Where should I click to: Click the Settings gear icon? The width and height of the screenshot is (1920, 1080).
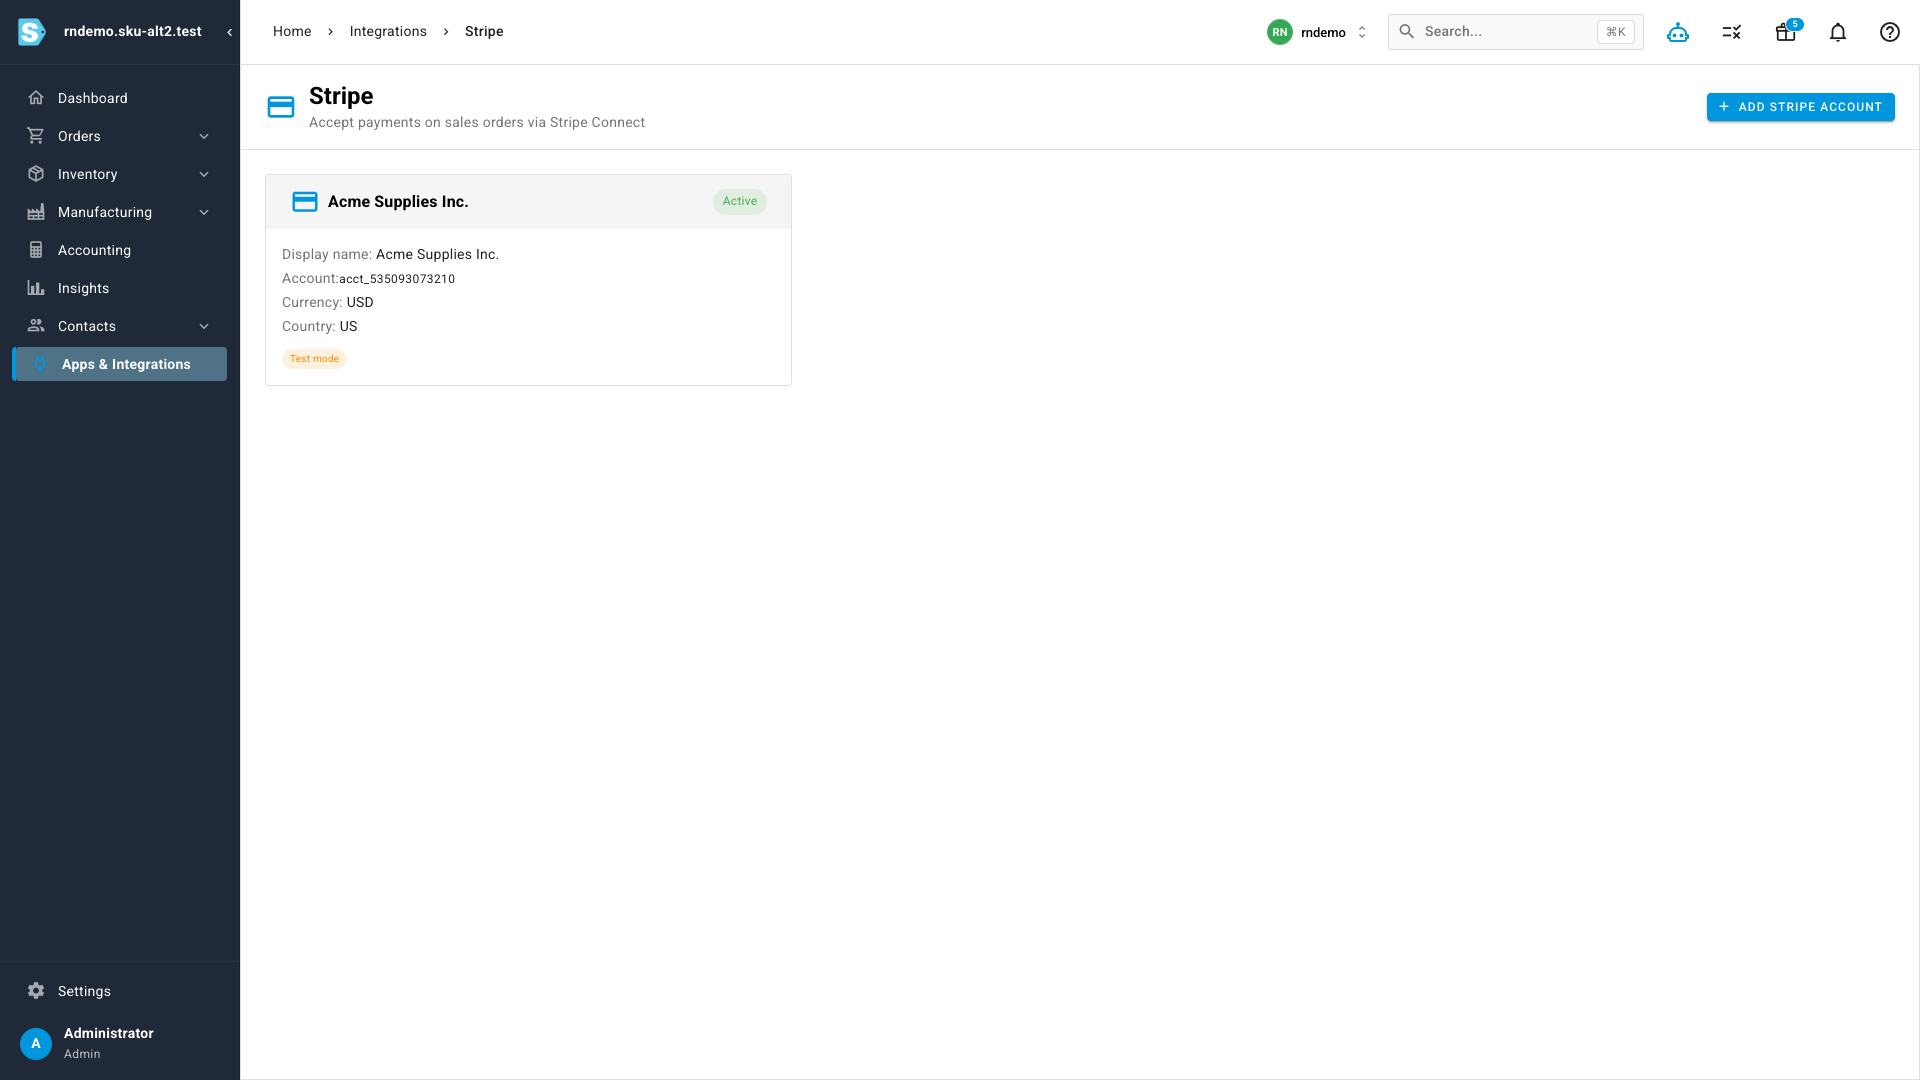(x=36, y=991)
